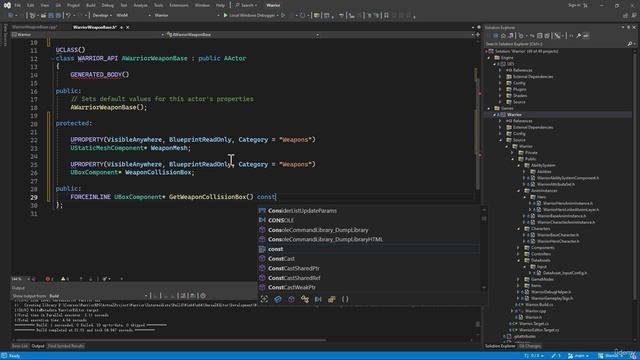Click Local Windows Debugger button
This screenshot has width=640, height=360.
(x=250, y=15)
